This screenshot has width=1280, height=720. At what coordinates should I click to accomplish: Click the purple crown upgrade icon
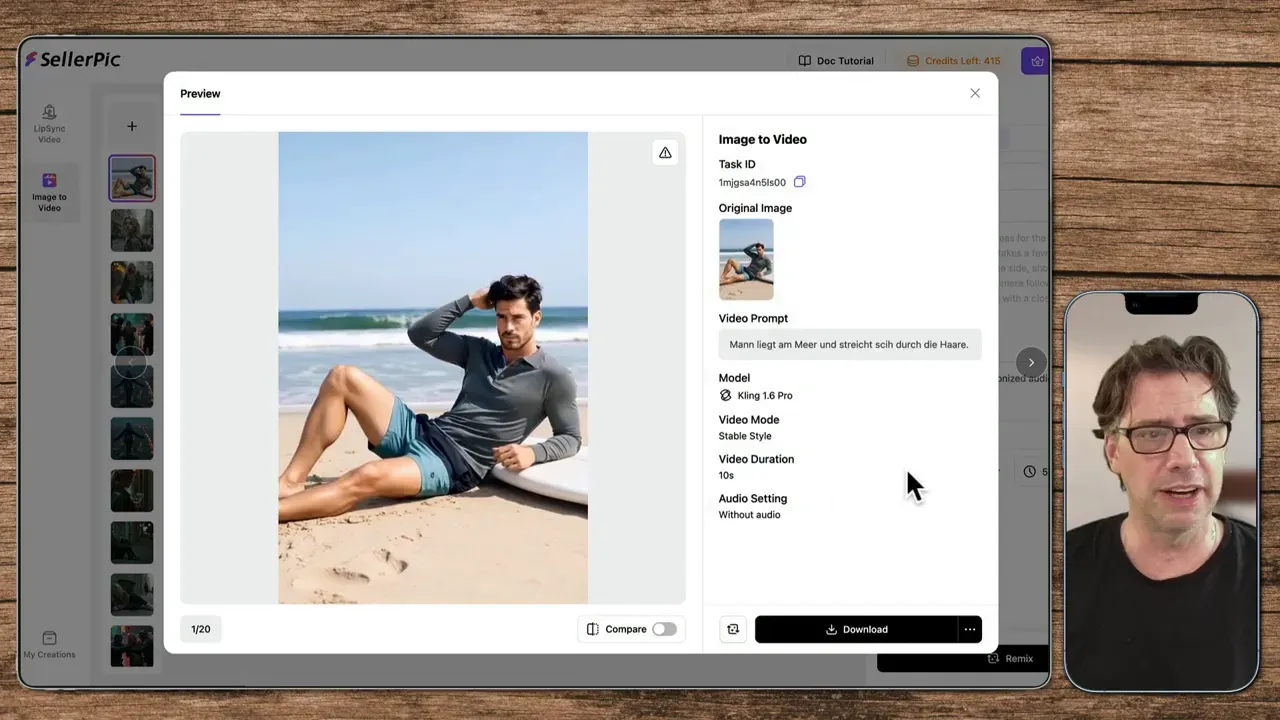[x=1036, y=61]
